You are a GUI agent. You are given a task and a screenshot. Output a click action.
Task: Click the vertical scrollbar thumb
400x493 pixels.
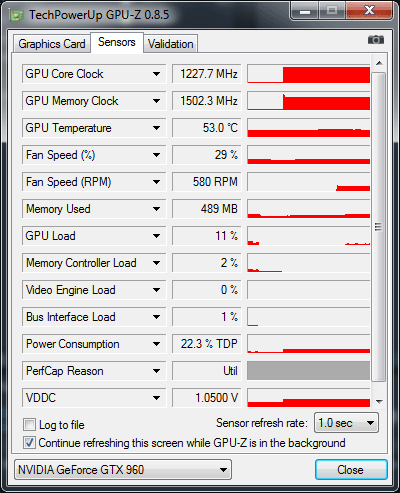pyautogui.click(x=379, y=227)
